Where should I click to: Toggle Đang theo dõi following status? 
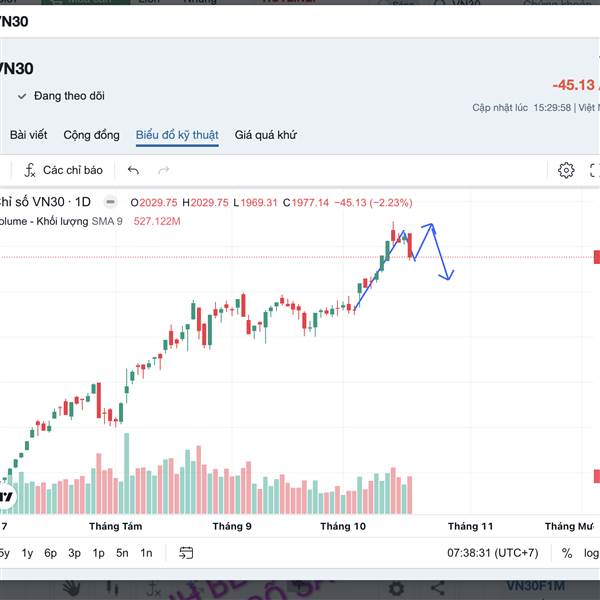point(61,96)
